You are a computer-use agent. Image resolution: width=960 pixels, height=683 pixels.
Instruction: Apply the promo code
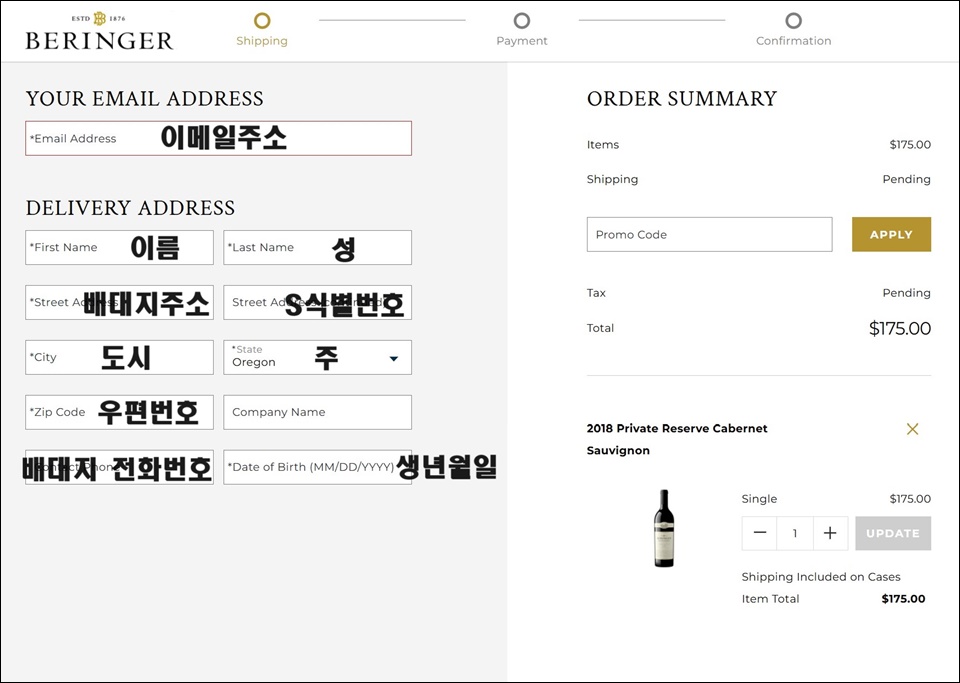point(891,234)
